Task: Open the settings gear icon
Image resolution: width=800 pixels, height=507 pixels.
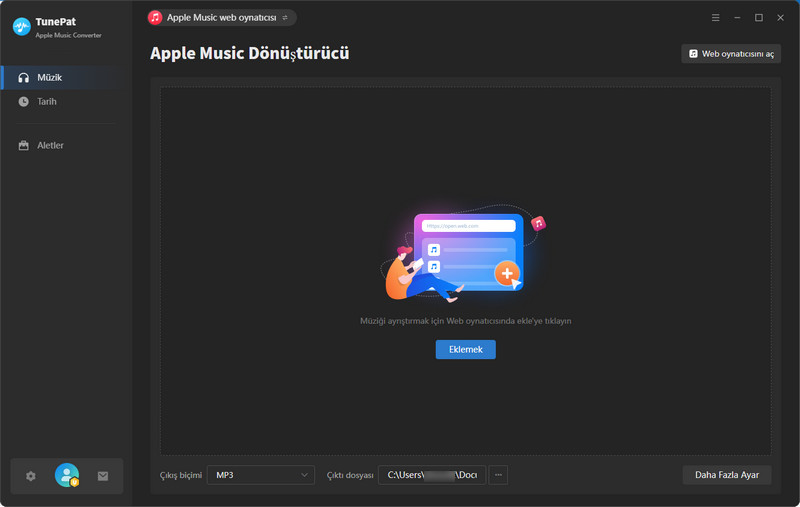Action: 31,477
